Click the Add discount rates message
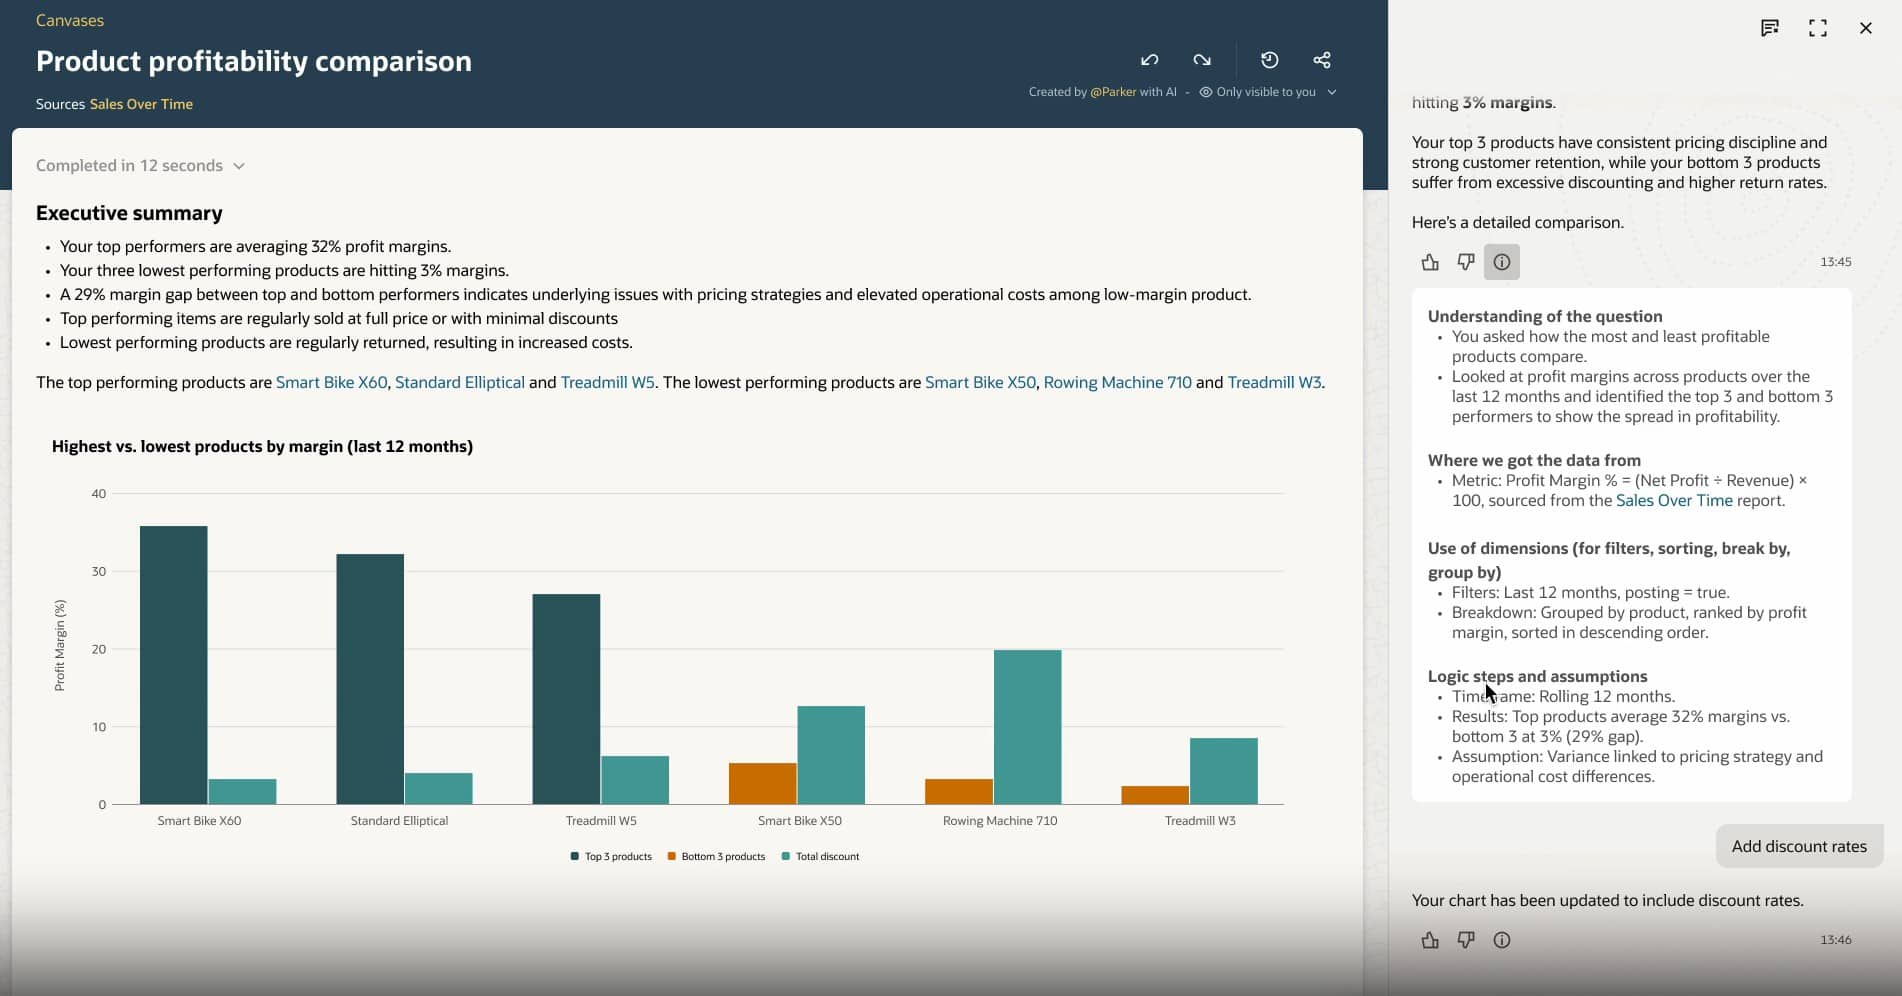The image size is (1902, 996). pyautogui.click(x=1798, y=846)
